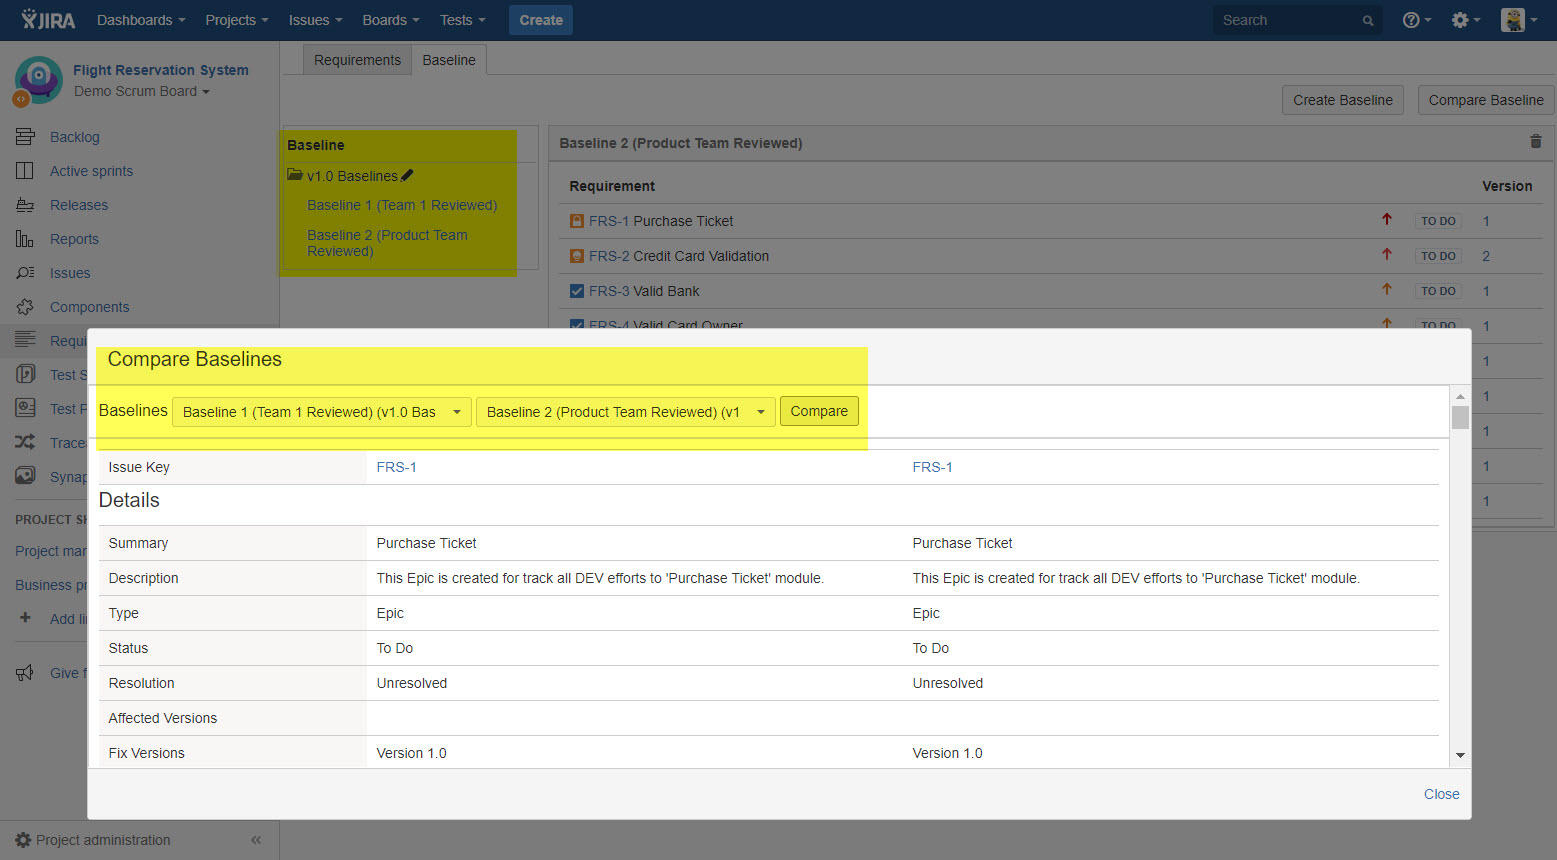
Task: Click the Releases ship icon
Action: pos(24,205)
